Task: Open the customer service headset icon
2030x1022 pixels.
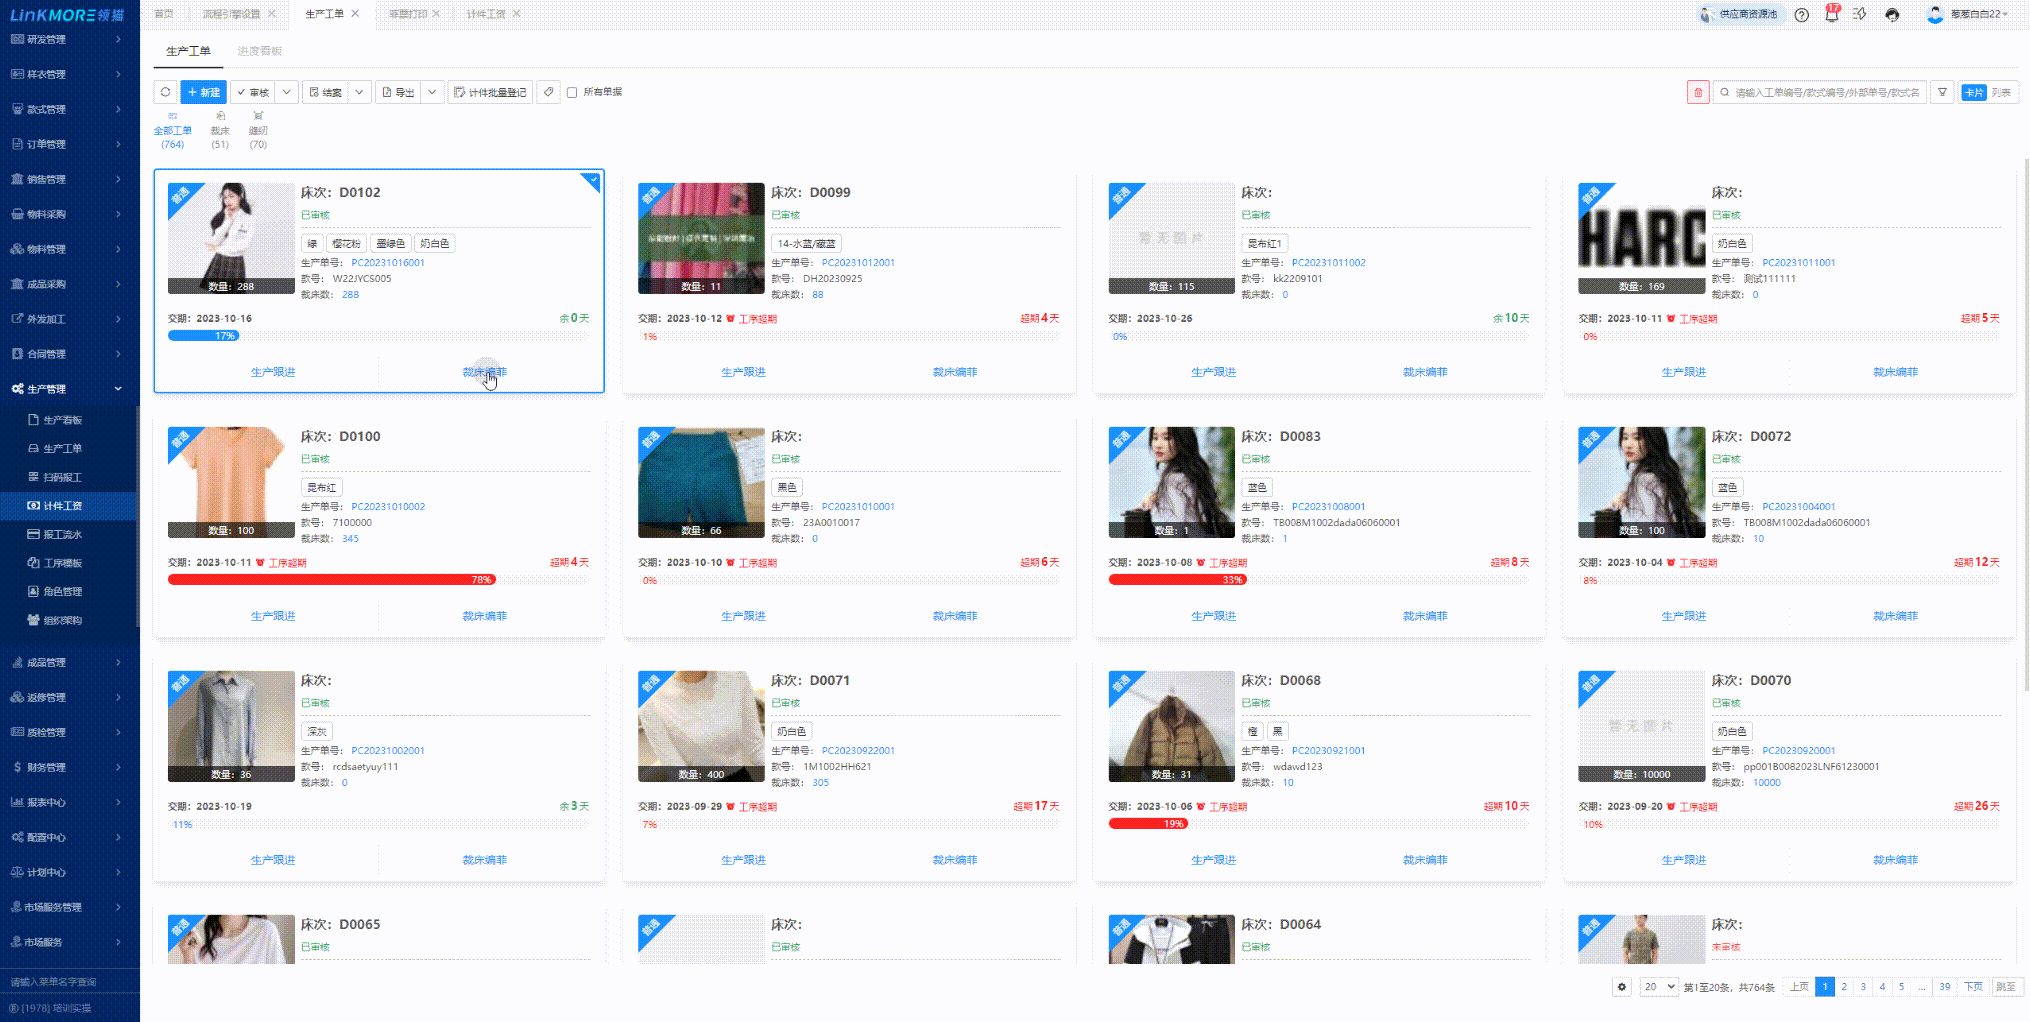Action: (x=1892, y=14)
